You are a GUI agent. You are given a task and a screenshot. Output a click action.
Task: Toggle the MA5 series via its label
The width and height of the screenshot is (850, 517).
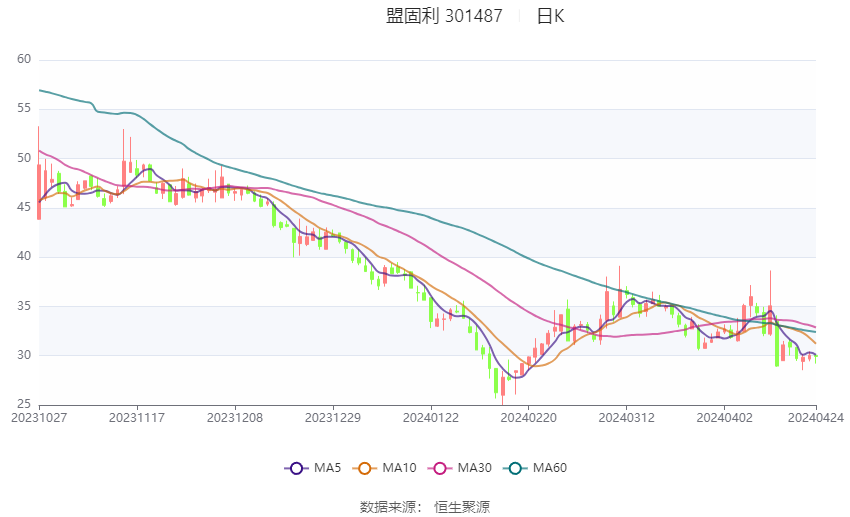coord(327,468)
